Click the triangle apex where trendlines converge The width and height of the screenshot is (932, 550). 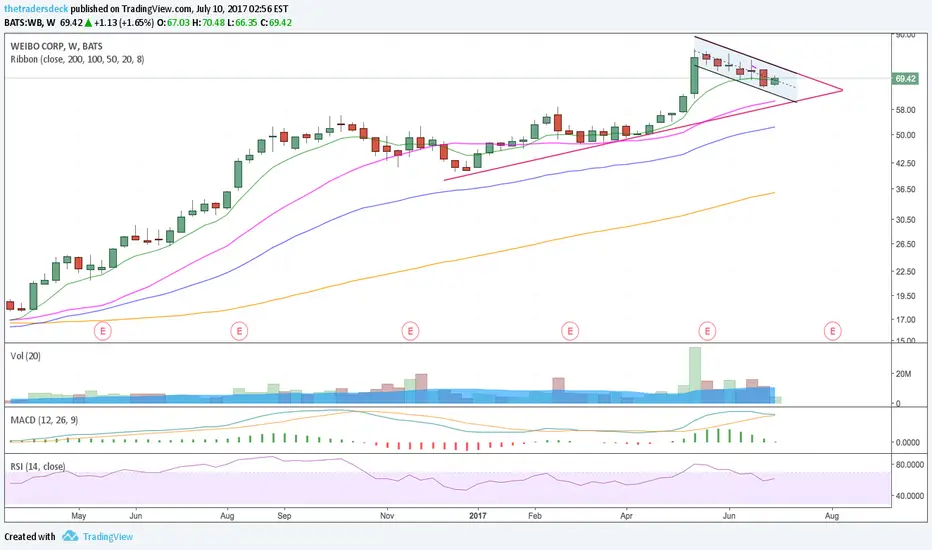[842, 90]
